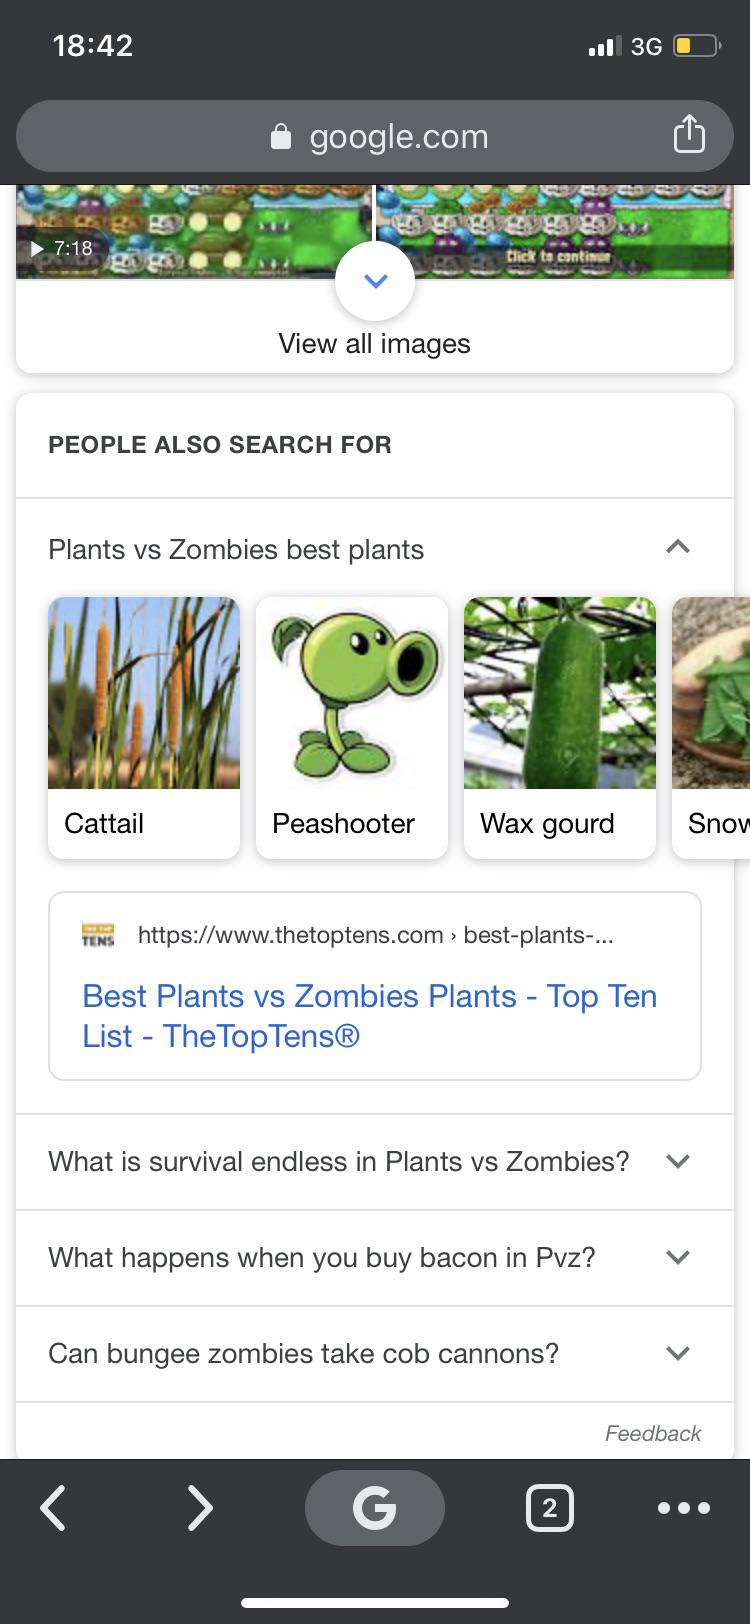This screenshot has width=750, height=1624.
Task: Open the tab switcher showing 2 tabs
Action: click(x=549, y=1508)
